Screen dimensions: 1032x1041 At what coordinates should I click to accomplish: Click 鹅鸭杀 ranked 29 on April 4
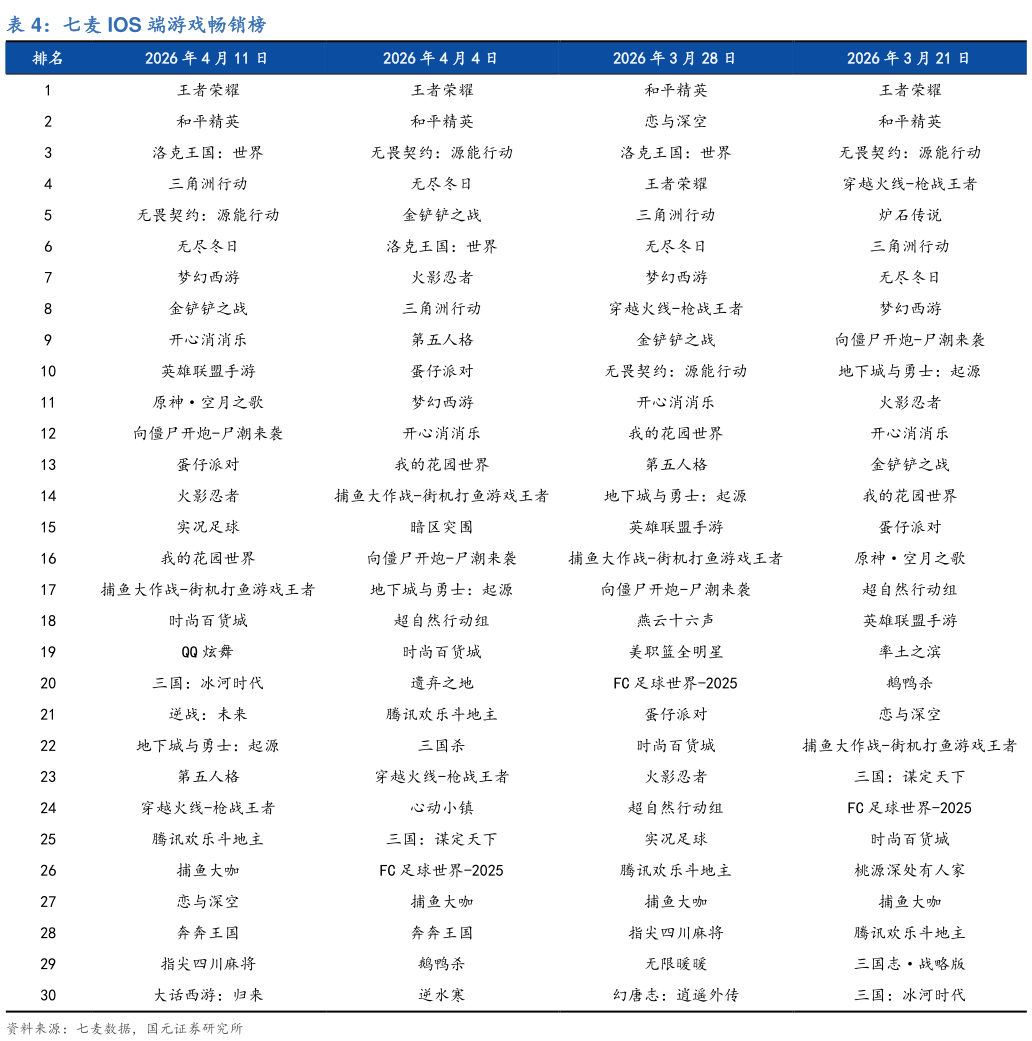442,964
